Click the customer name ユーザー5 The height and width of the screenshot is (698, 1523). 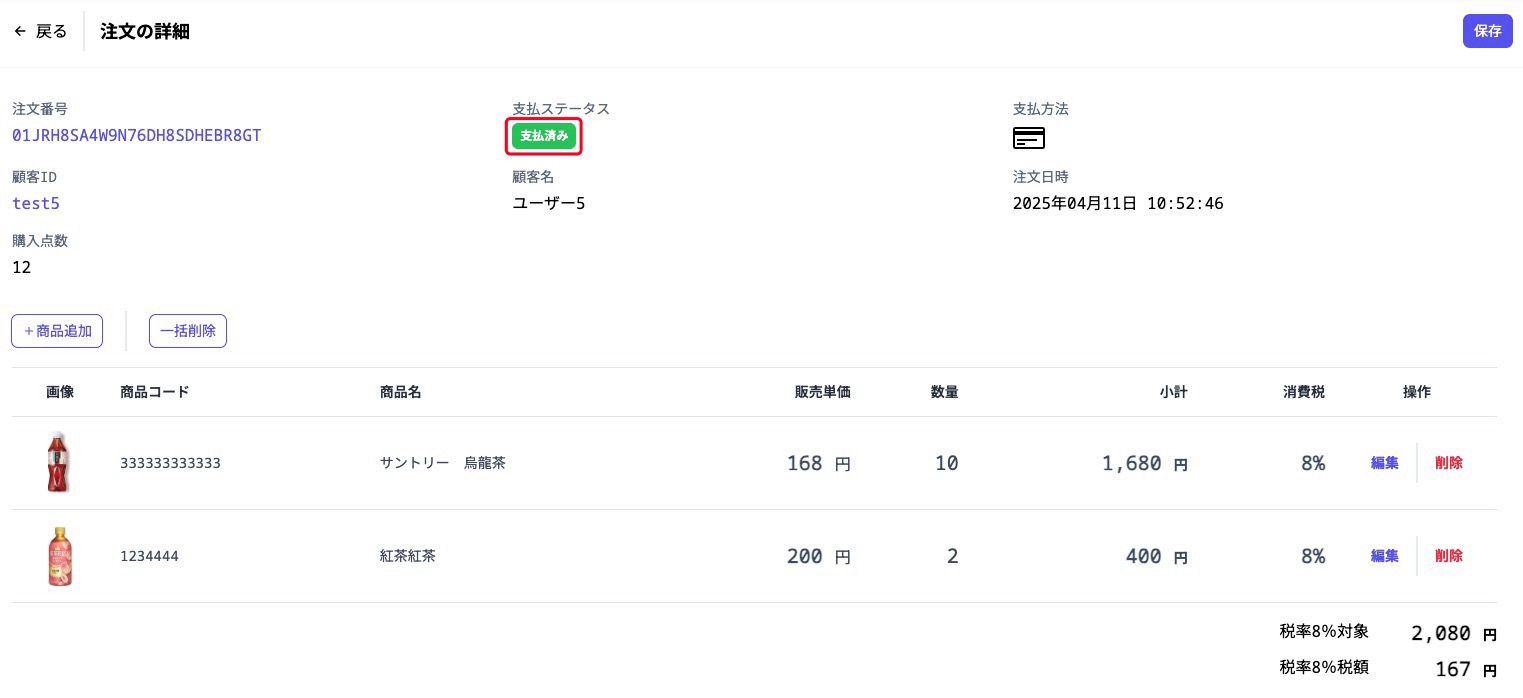[548, 203]
